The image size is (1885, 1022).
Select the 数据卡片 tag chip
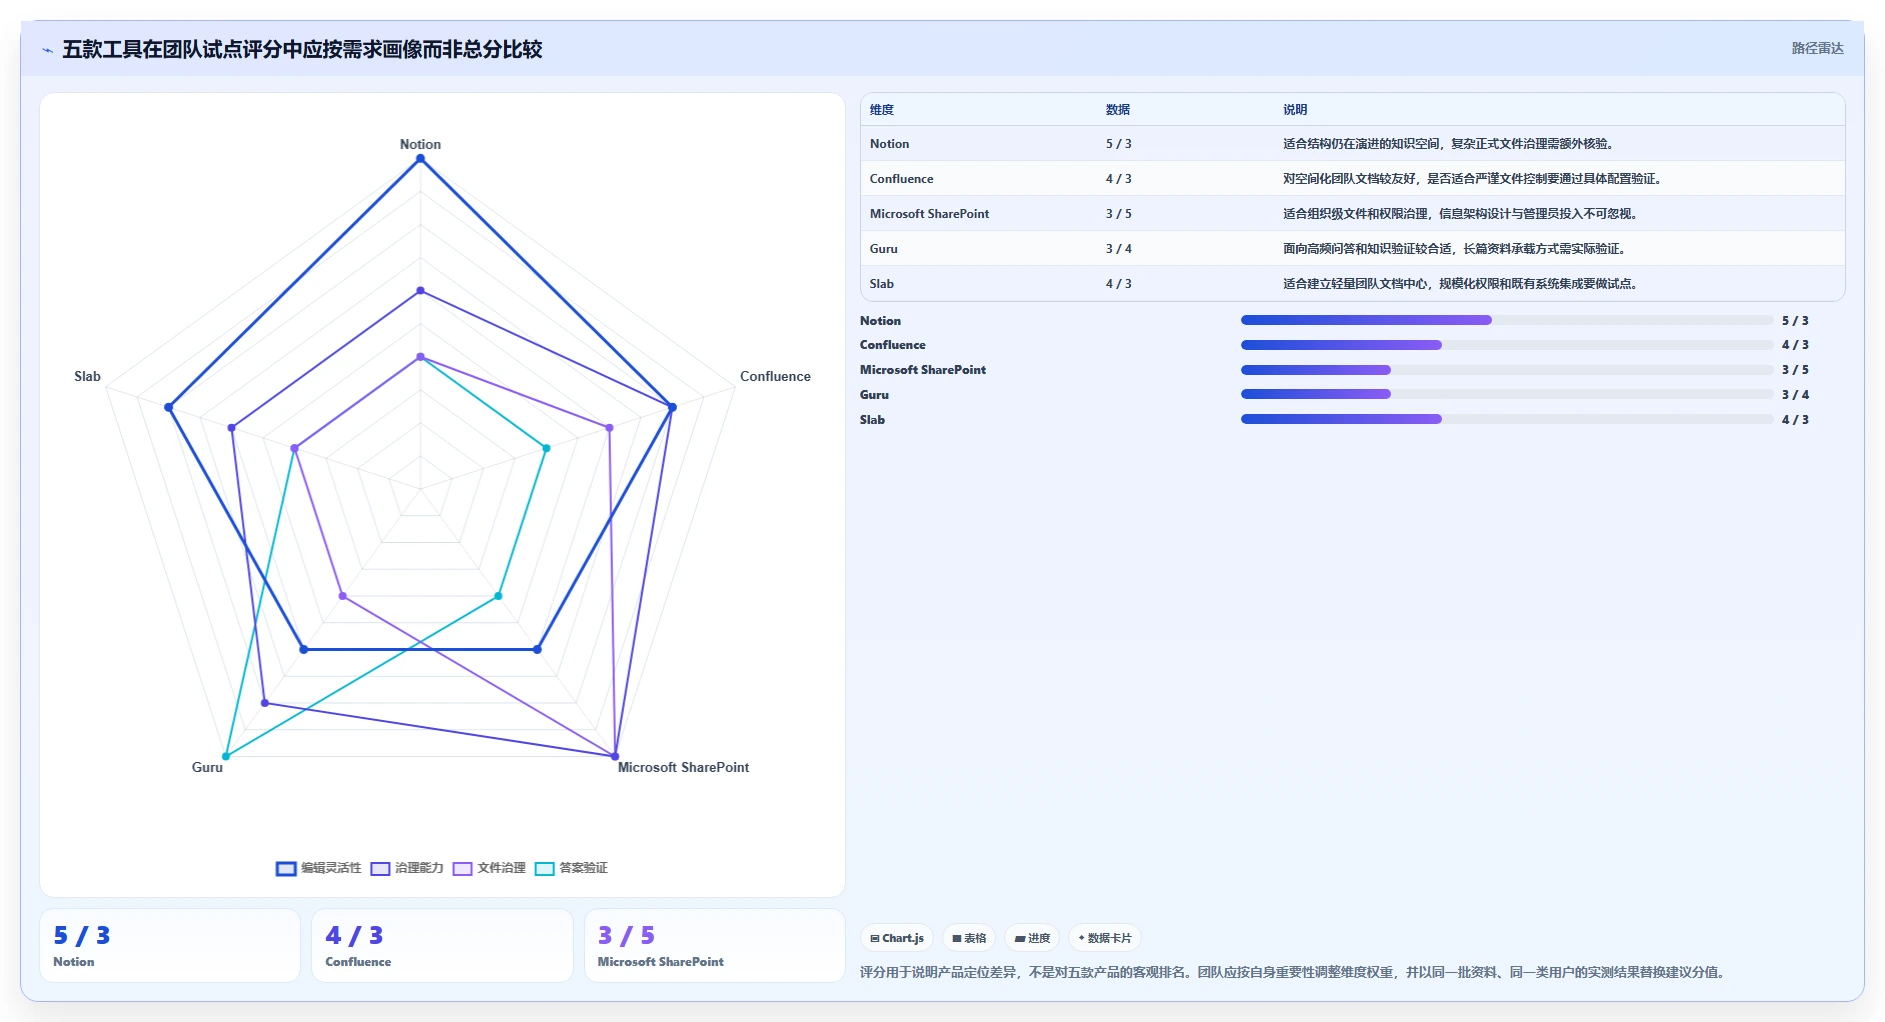click(x=1105, y=938)
